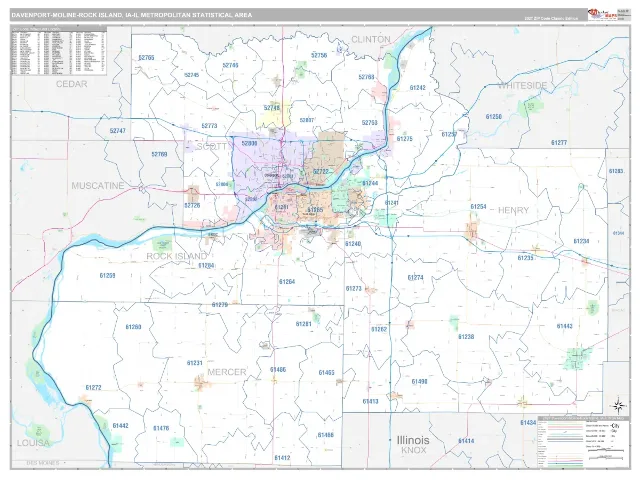
Task: Select the WHITESIDE county label
Action: pos(522,86)
